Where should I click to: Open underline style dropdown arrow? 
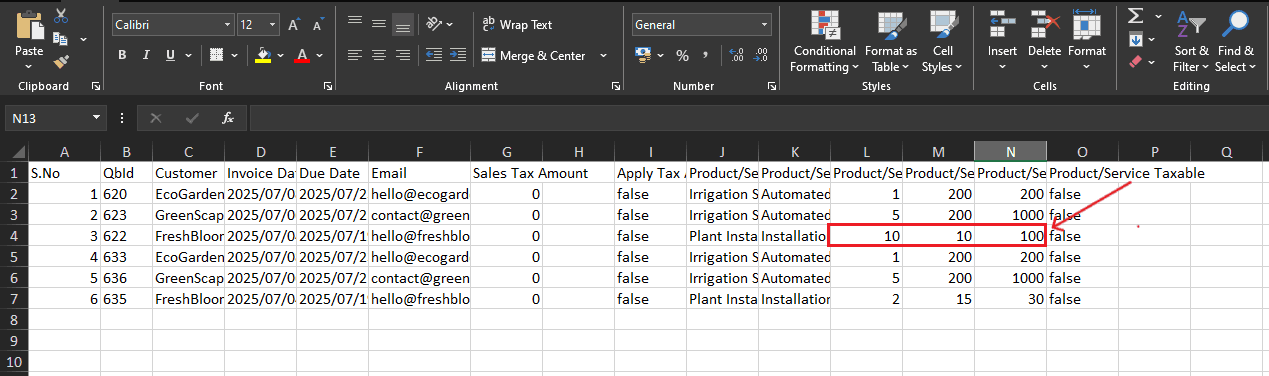pos(188,55)
